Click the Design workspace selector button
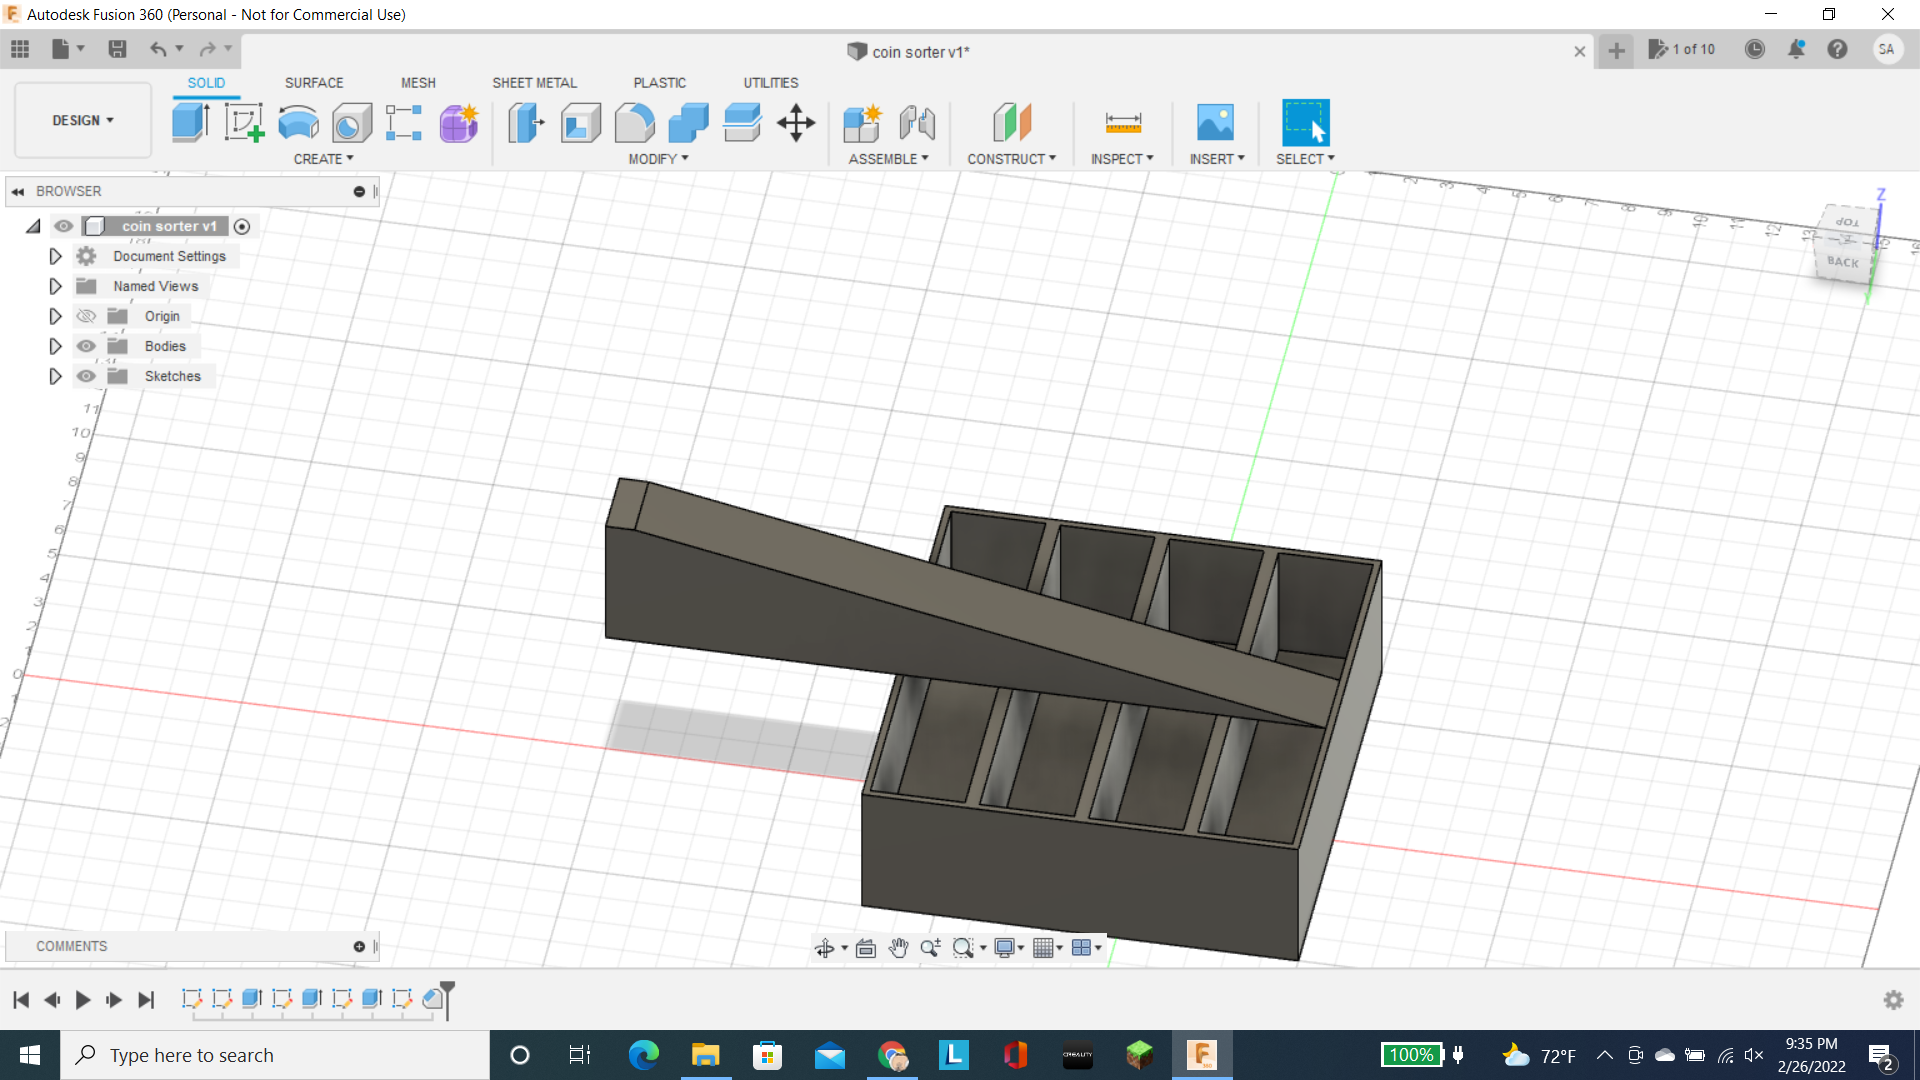Image resolution: width=1920 pixels, height=1080 pixels. tap(81, 120)
